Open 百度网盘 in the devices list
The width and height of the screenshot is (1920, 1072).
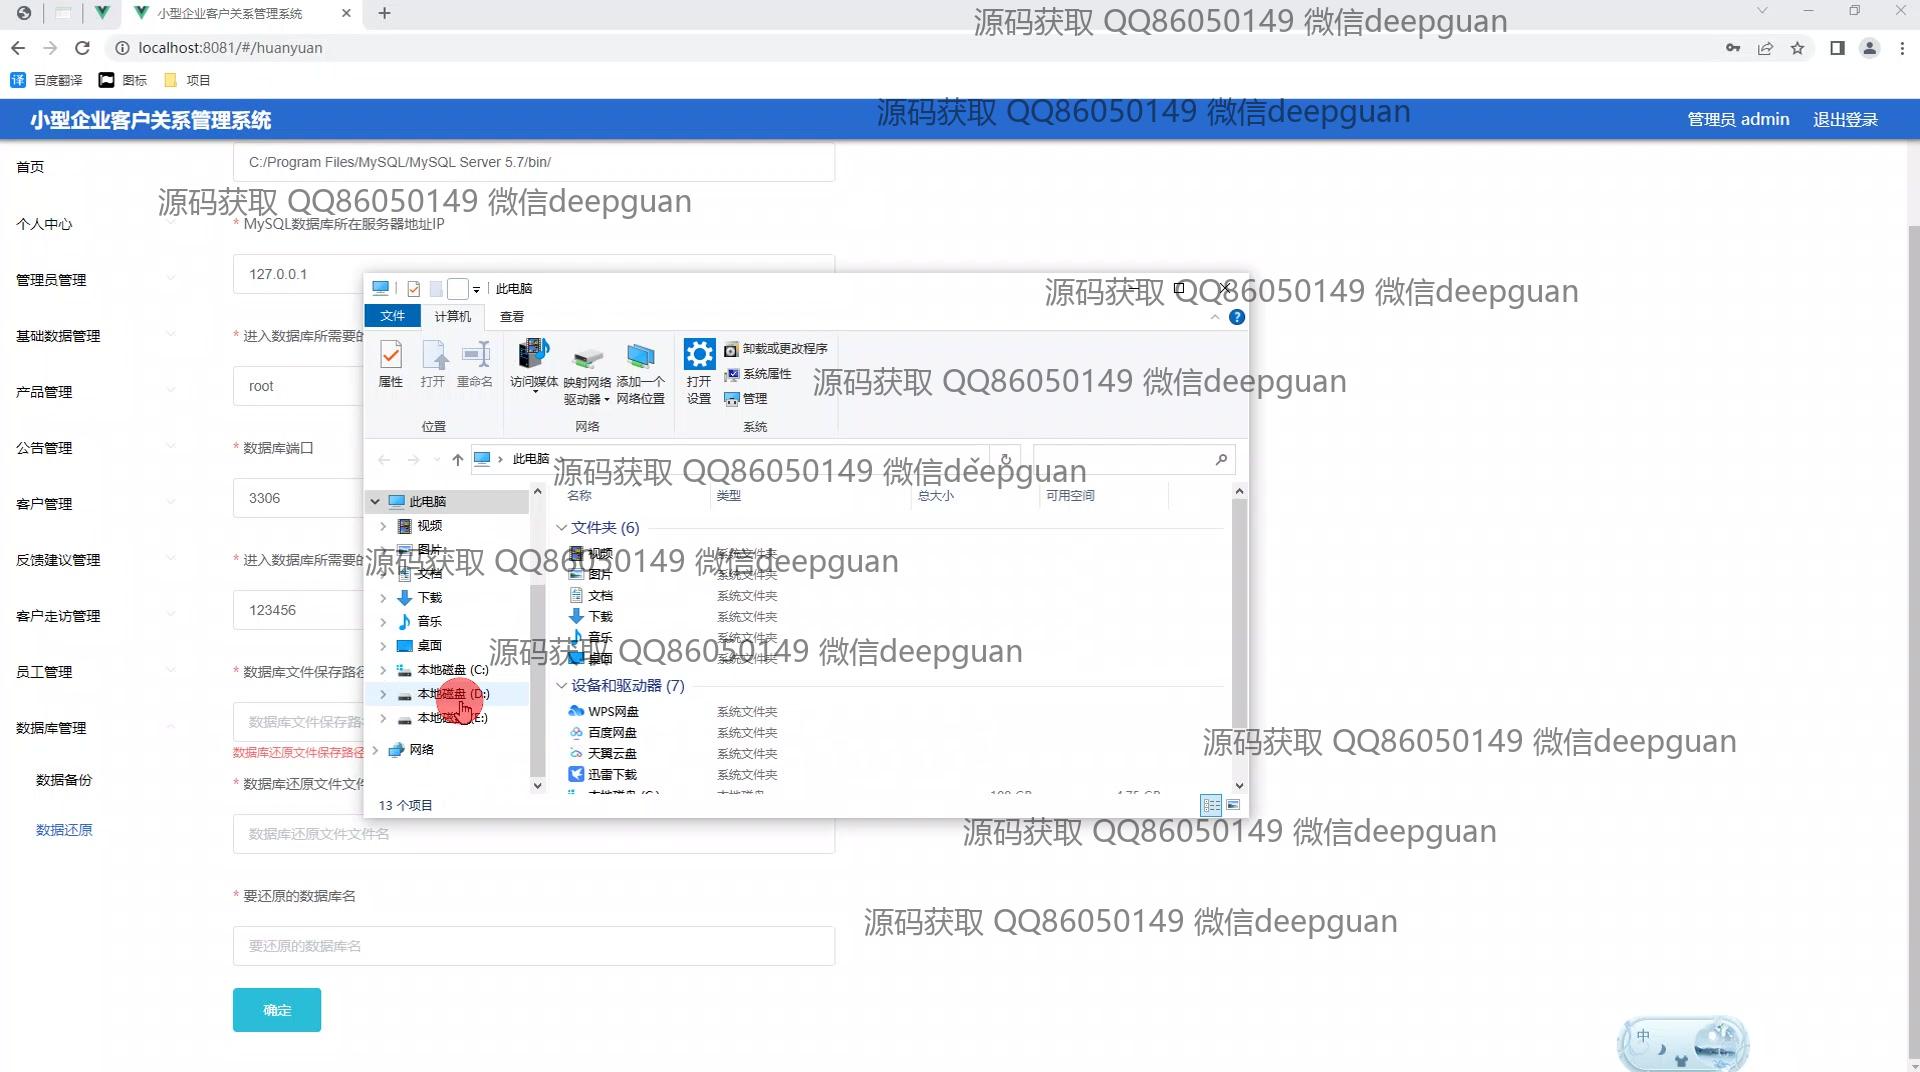[603, 733]
